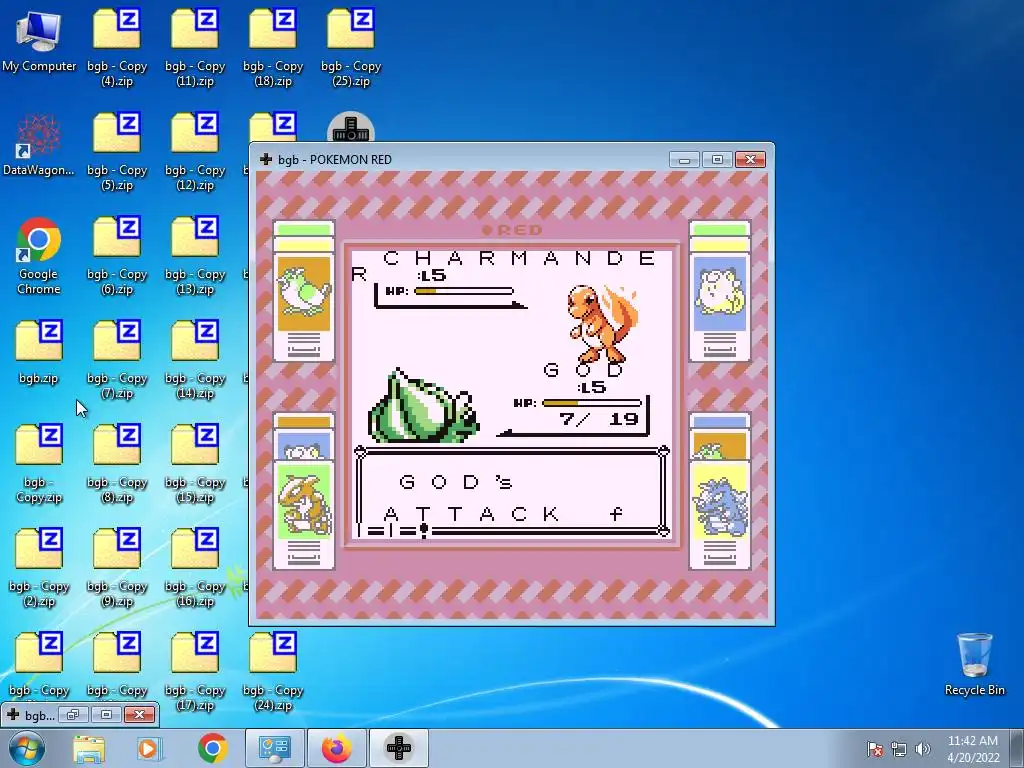1024x768 pixels.
Task: Select bgb - Copy (6).zip archive
Action: (x=117, y=256)
